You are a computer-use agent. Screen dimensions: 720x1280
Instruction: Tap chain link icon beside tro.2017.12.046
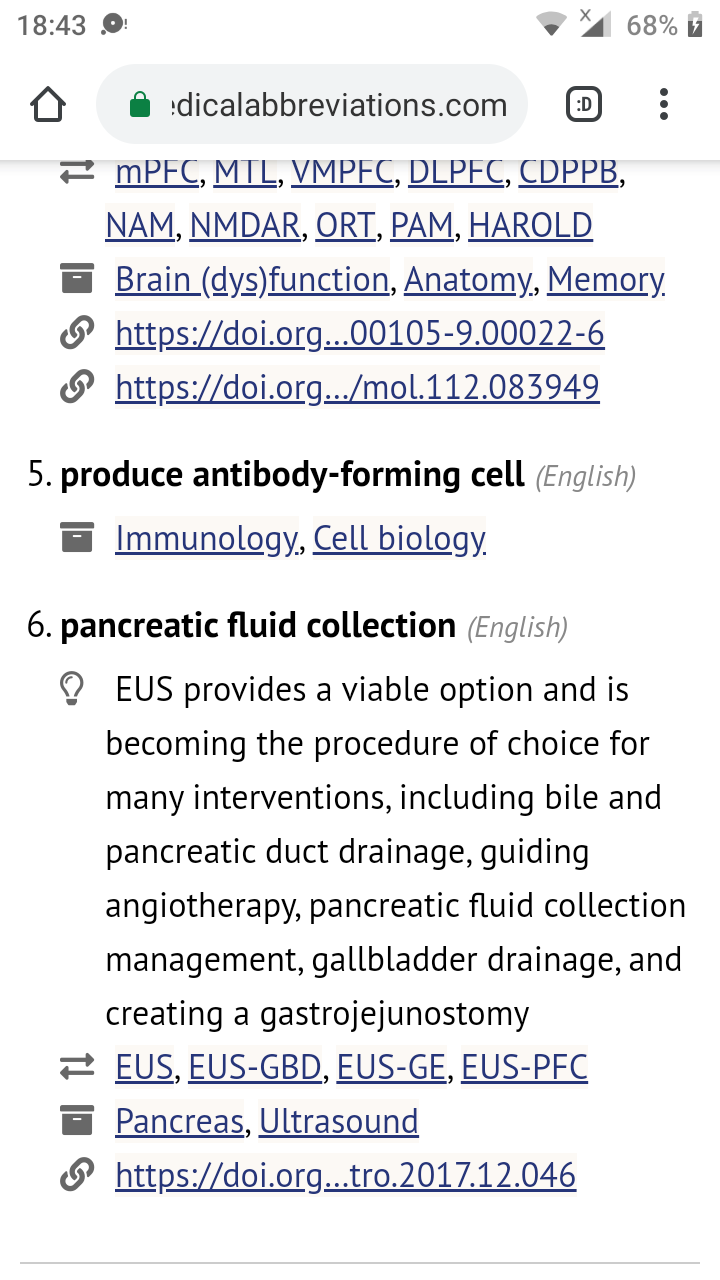tap(76, 1174)
